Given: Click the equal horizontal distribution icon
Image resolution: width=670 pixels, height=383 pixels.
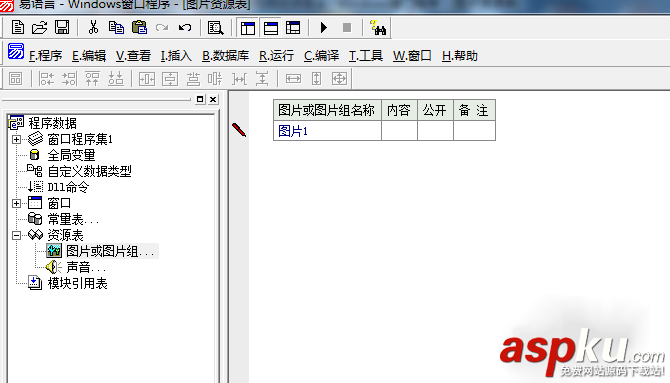Looking at the screenshot, I should click(x=215, y=79).
